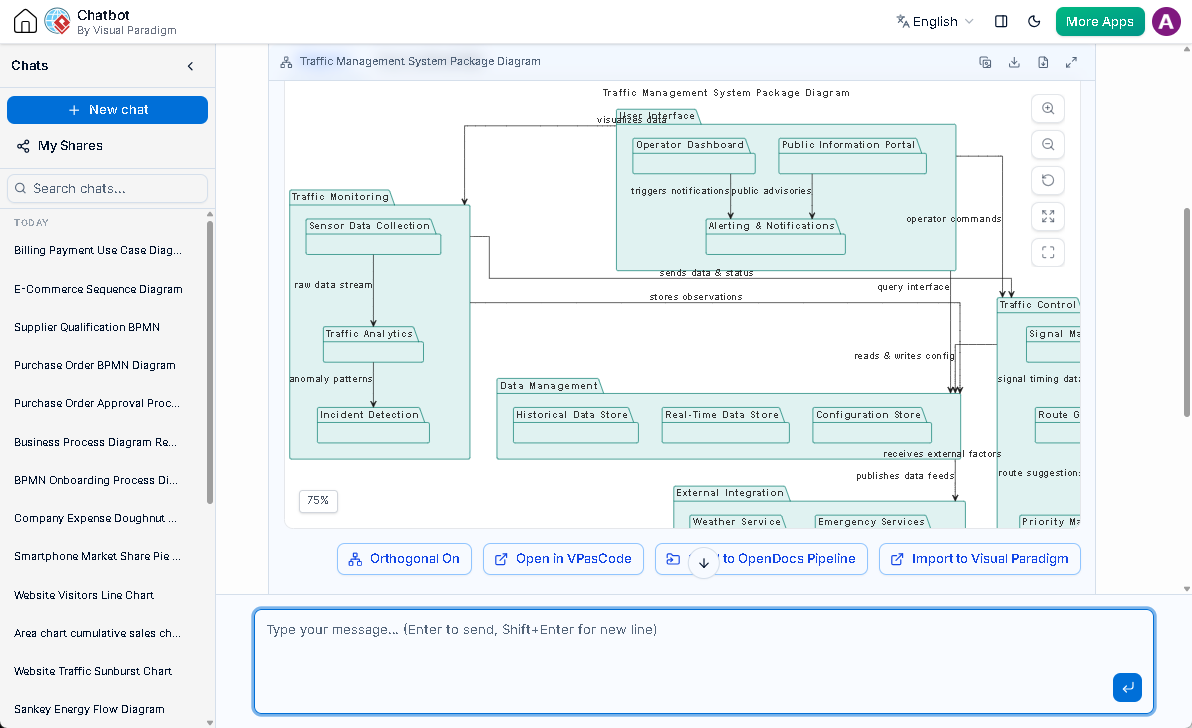The height and width of the screenshot is (728, 1192).
Task: Go to the home icon
Action: 25,21
